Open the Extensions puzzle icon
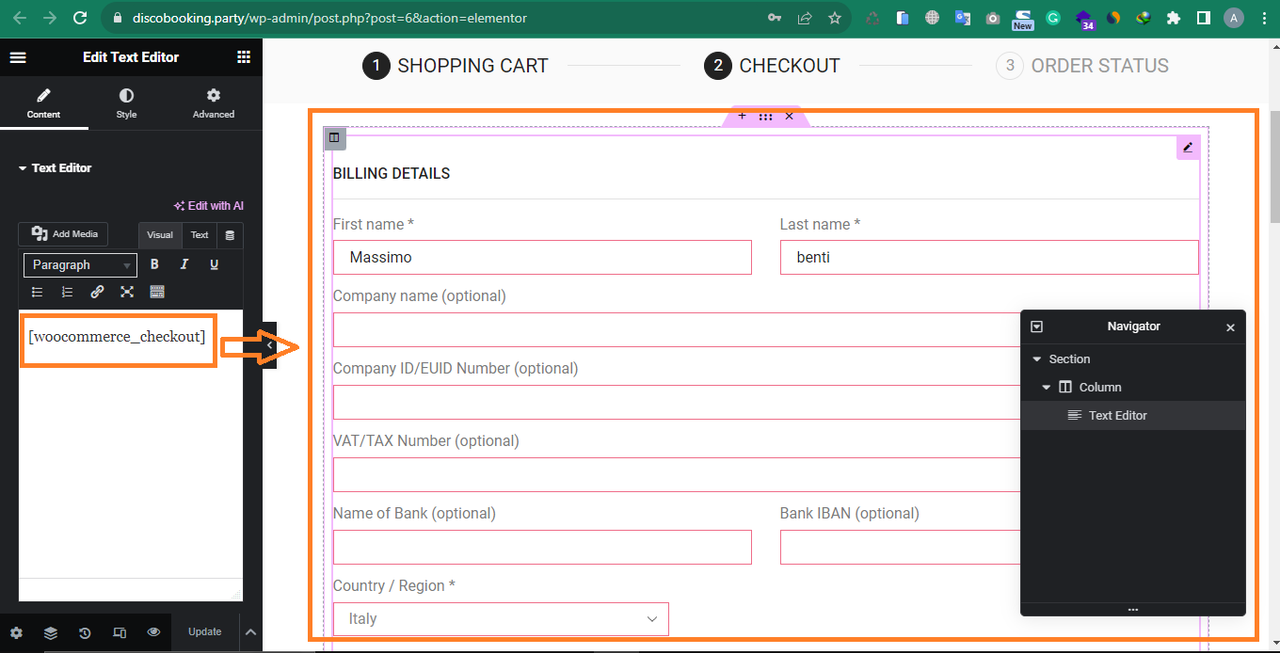1280x653 pixels. click(x=1174, y=18)
